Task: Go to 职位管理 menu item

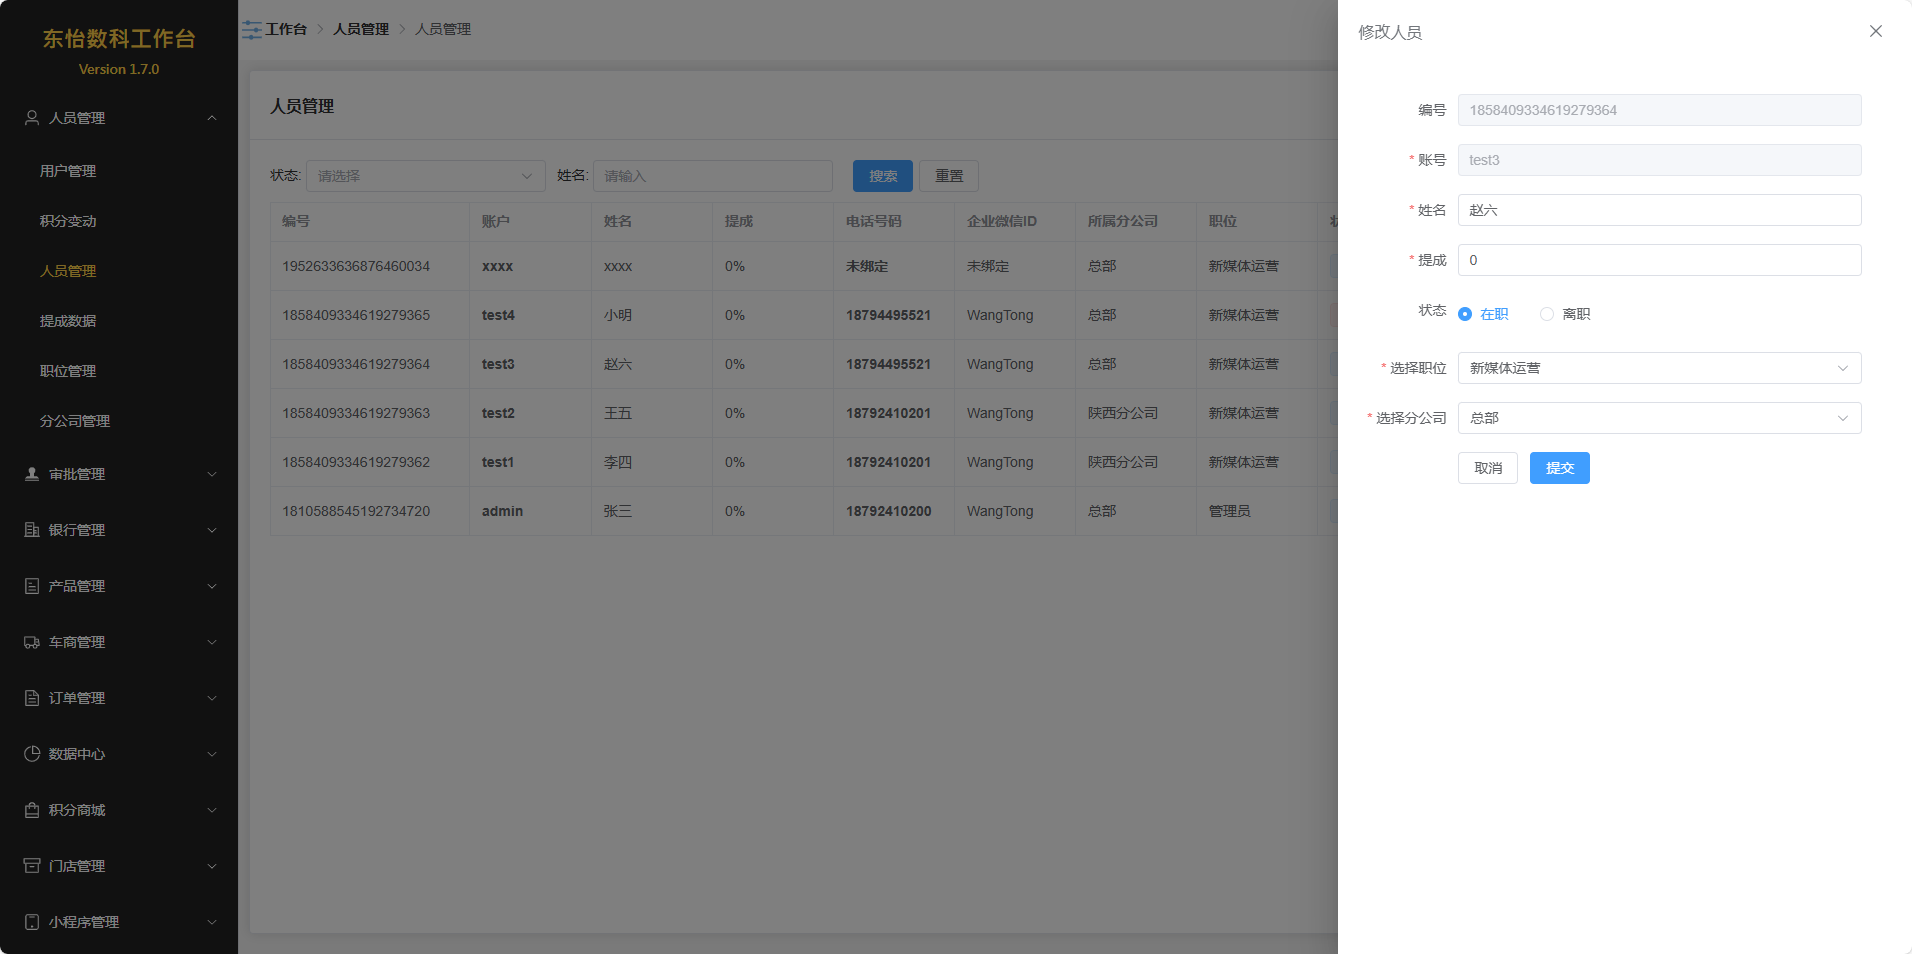Action: [x=68, y=371]
